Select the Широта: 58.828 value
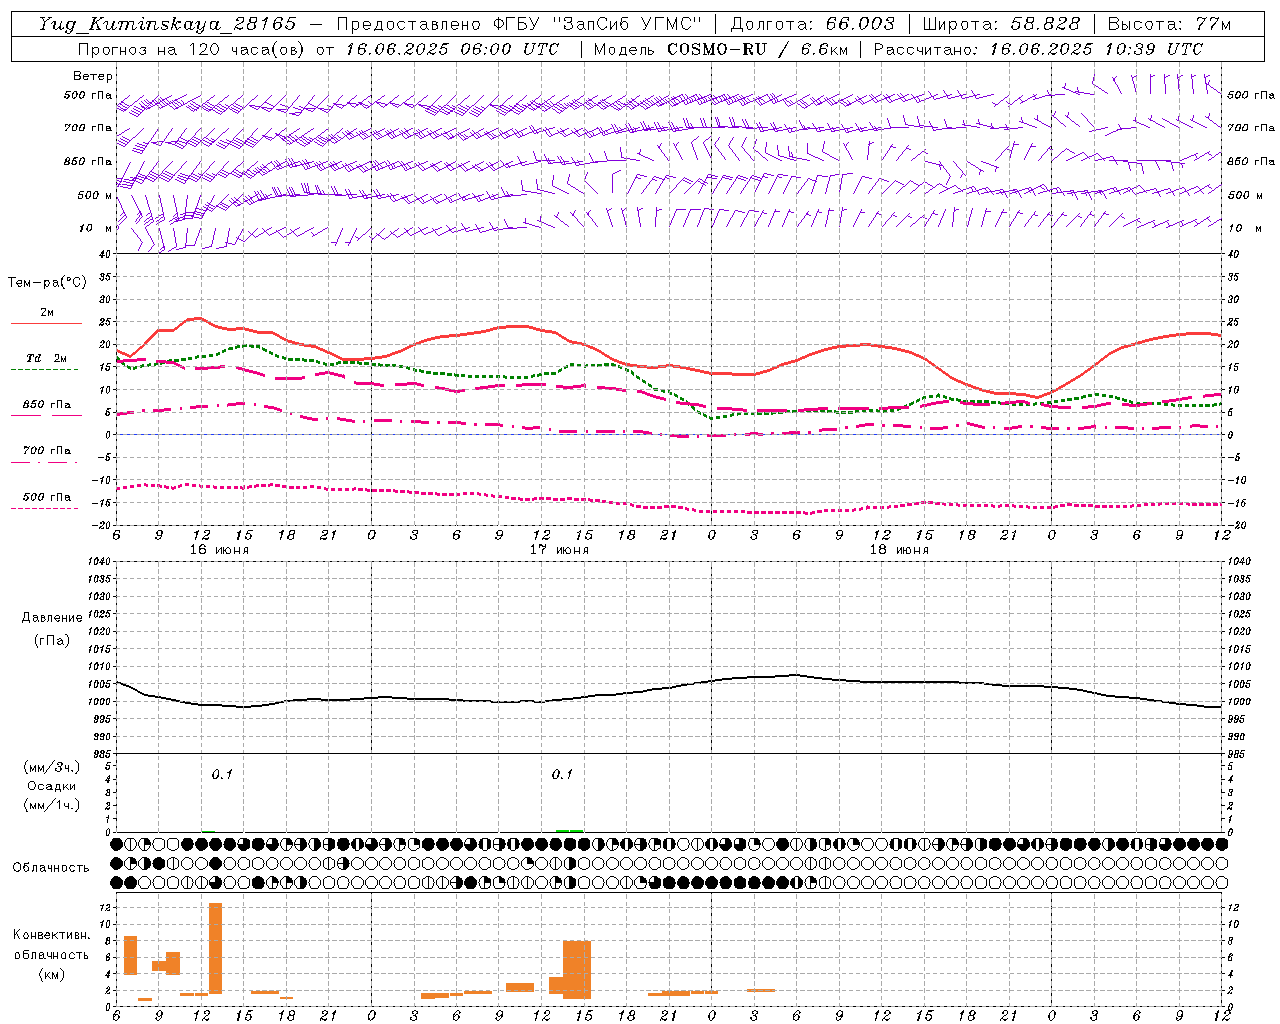This screenshot has height=1024, width=1280. (x=1001, y=24)
